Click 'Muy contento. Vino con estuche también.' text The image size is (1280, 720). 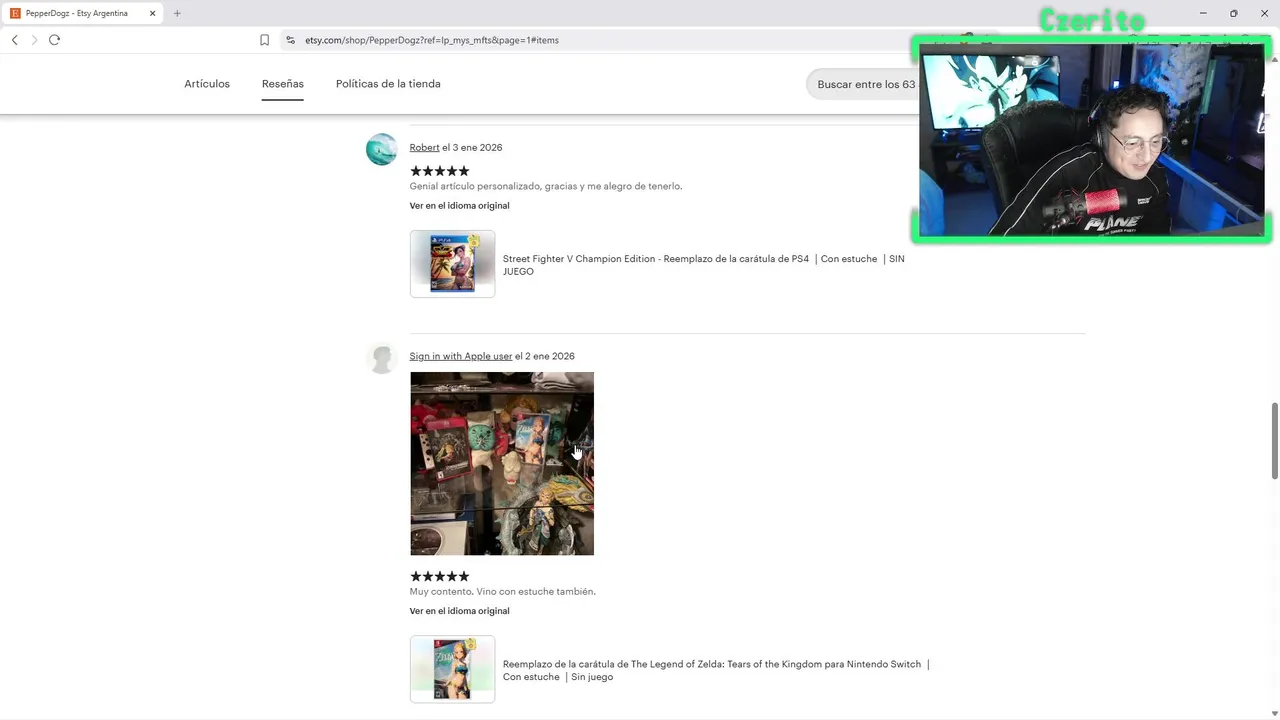[x=502, y=591]
